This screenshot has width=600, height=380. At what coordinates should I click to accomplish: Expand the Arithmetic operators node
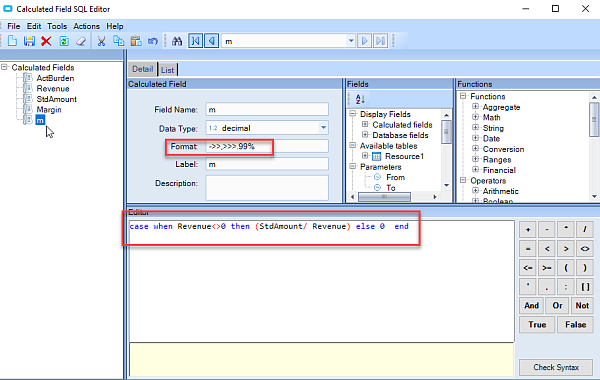475,191
